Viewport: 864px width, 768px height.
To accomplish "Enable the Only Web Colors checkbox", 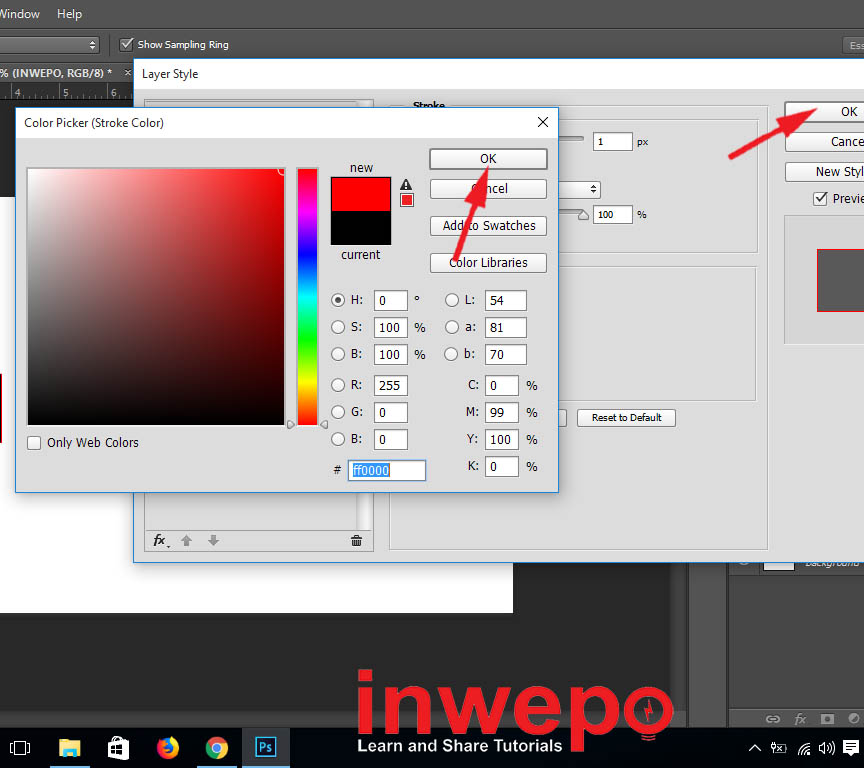I will click(35, 443).
